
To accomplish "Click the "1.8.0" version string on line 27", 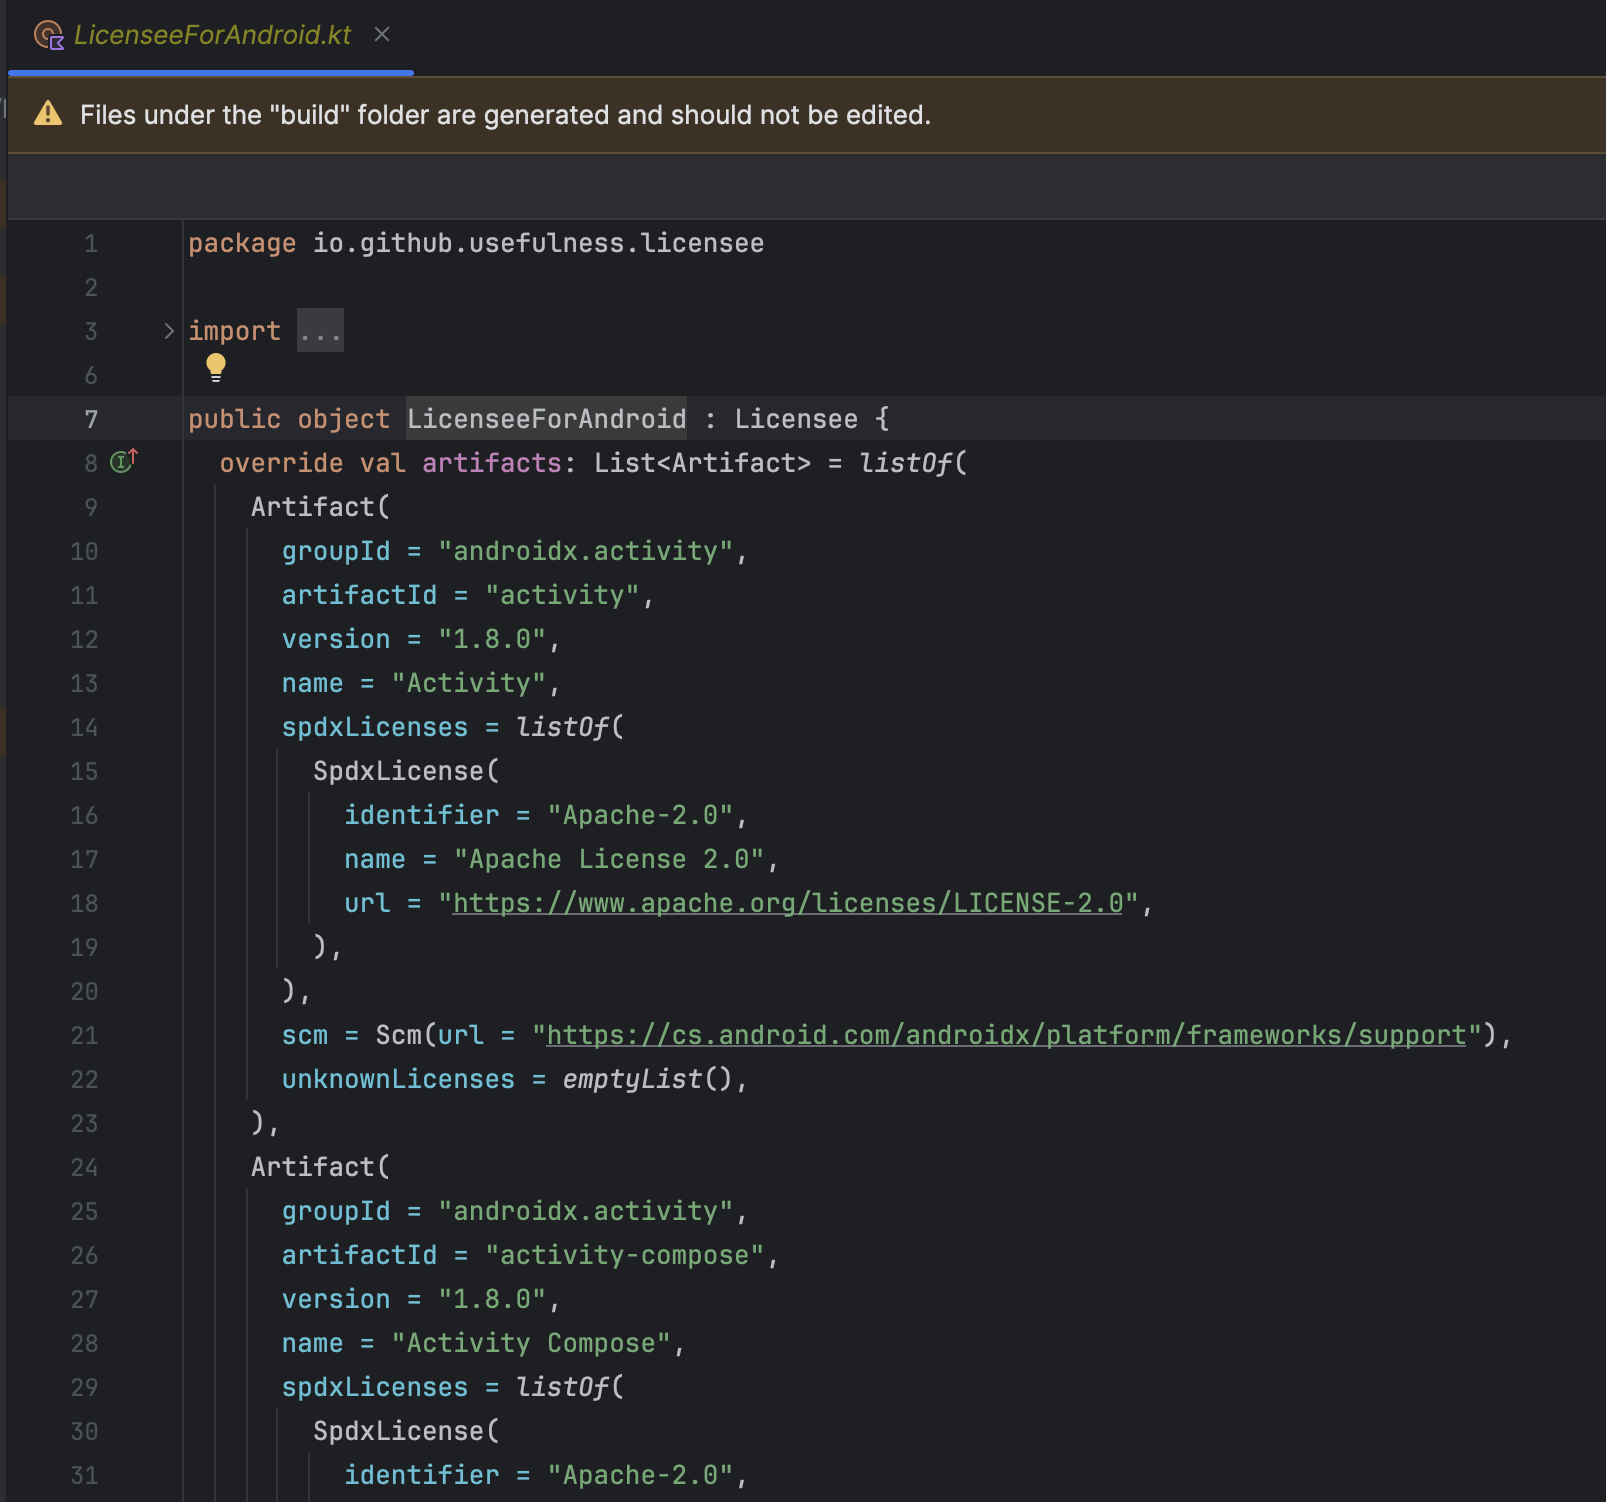I will tap(491, 1299).
